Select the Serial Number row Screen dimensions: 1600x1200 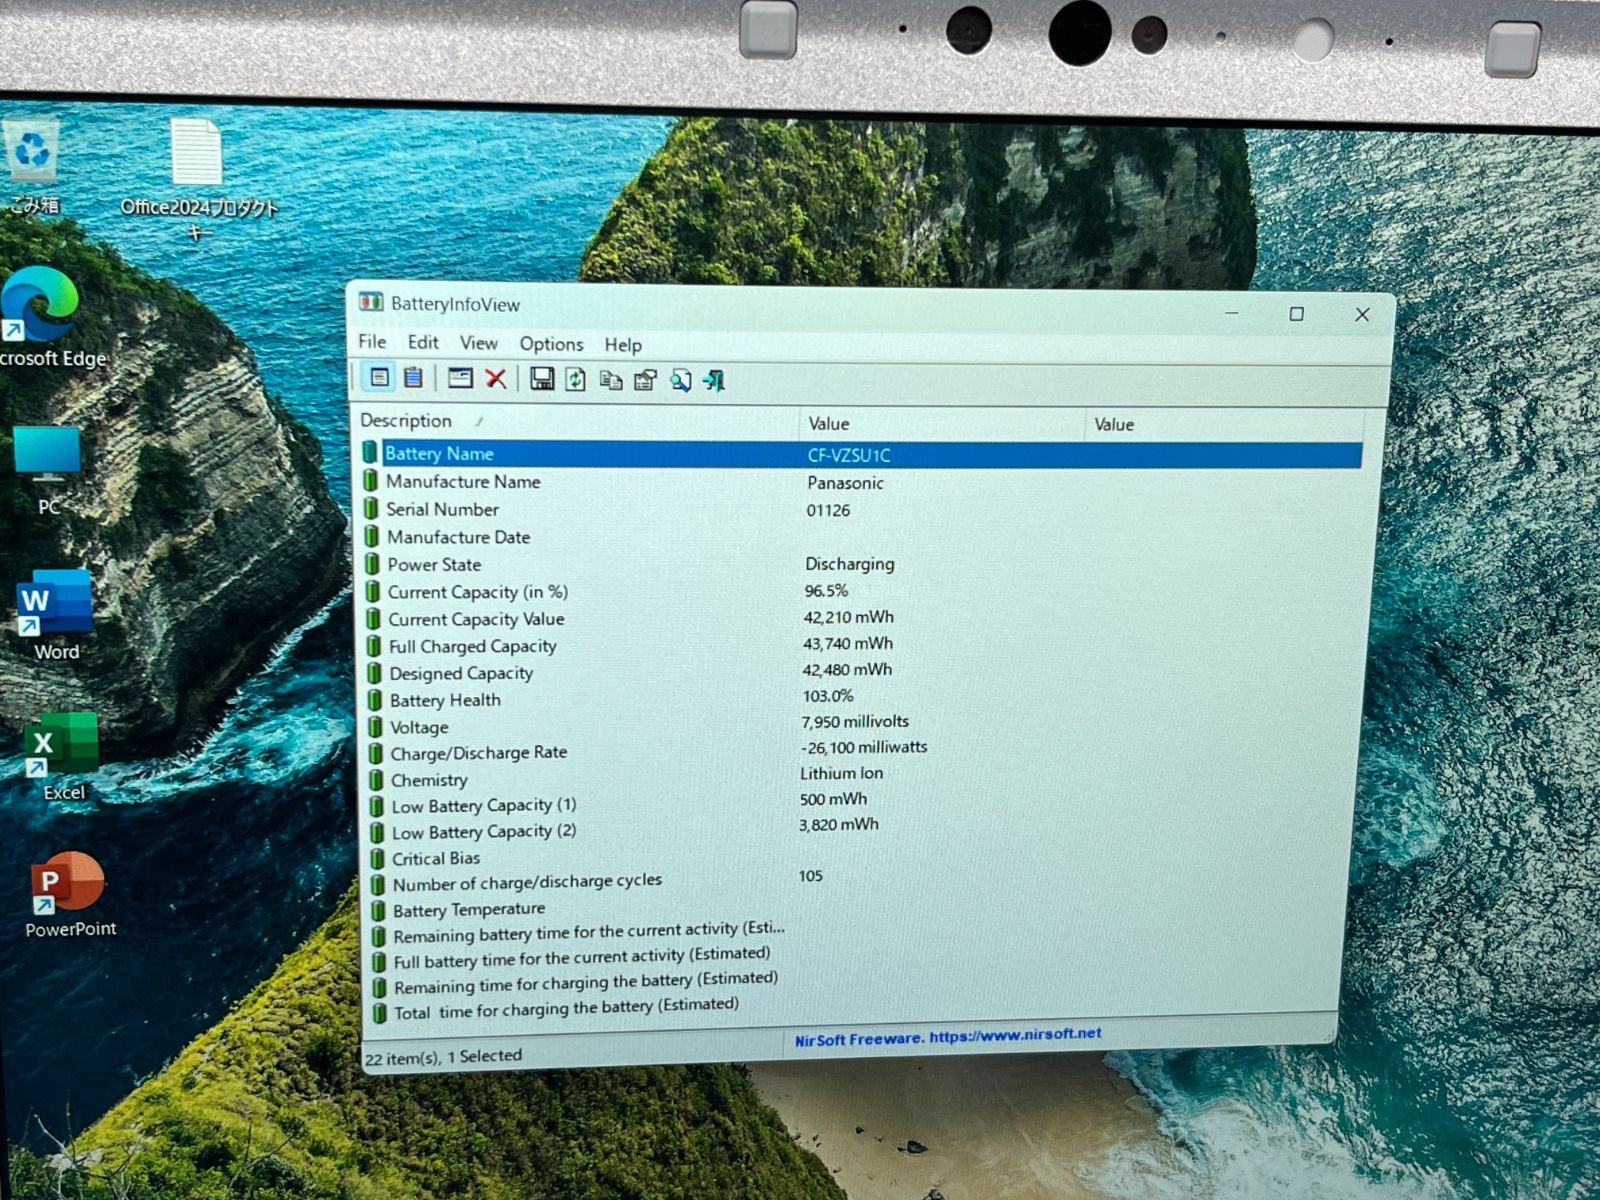[861, 509]
